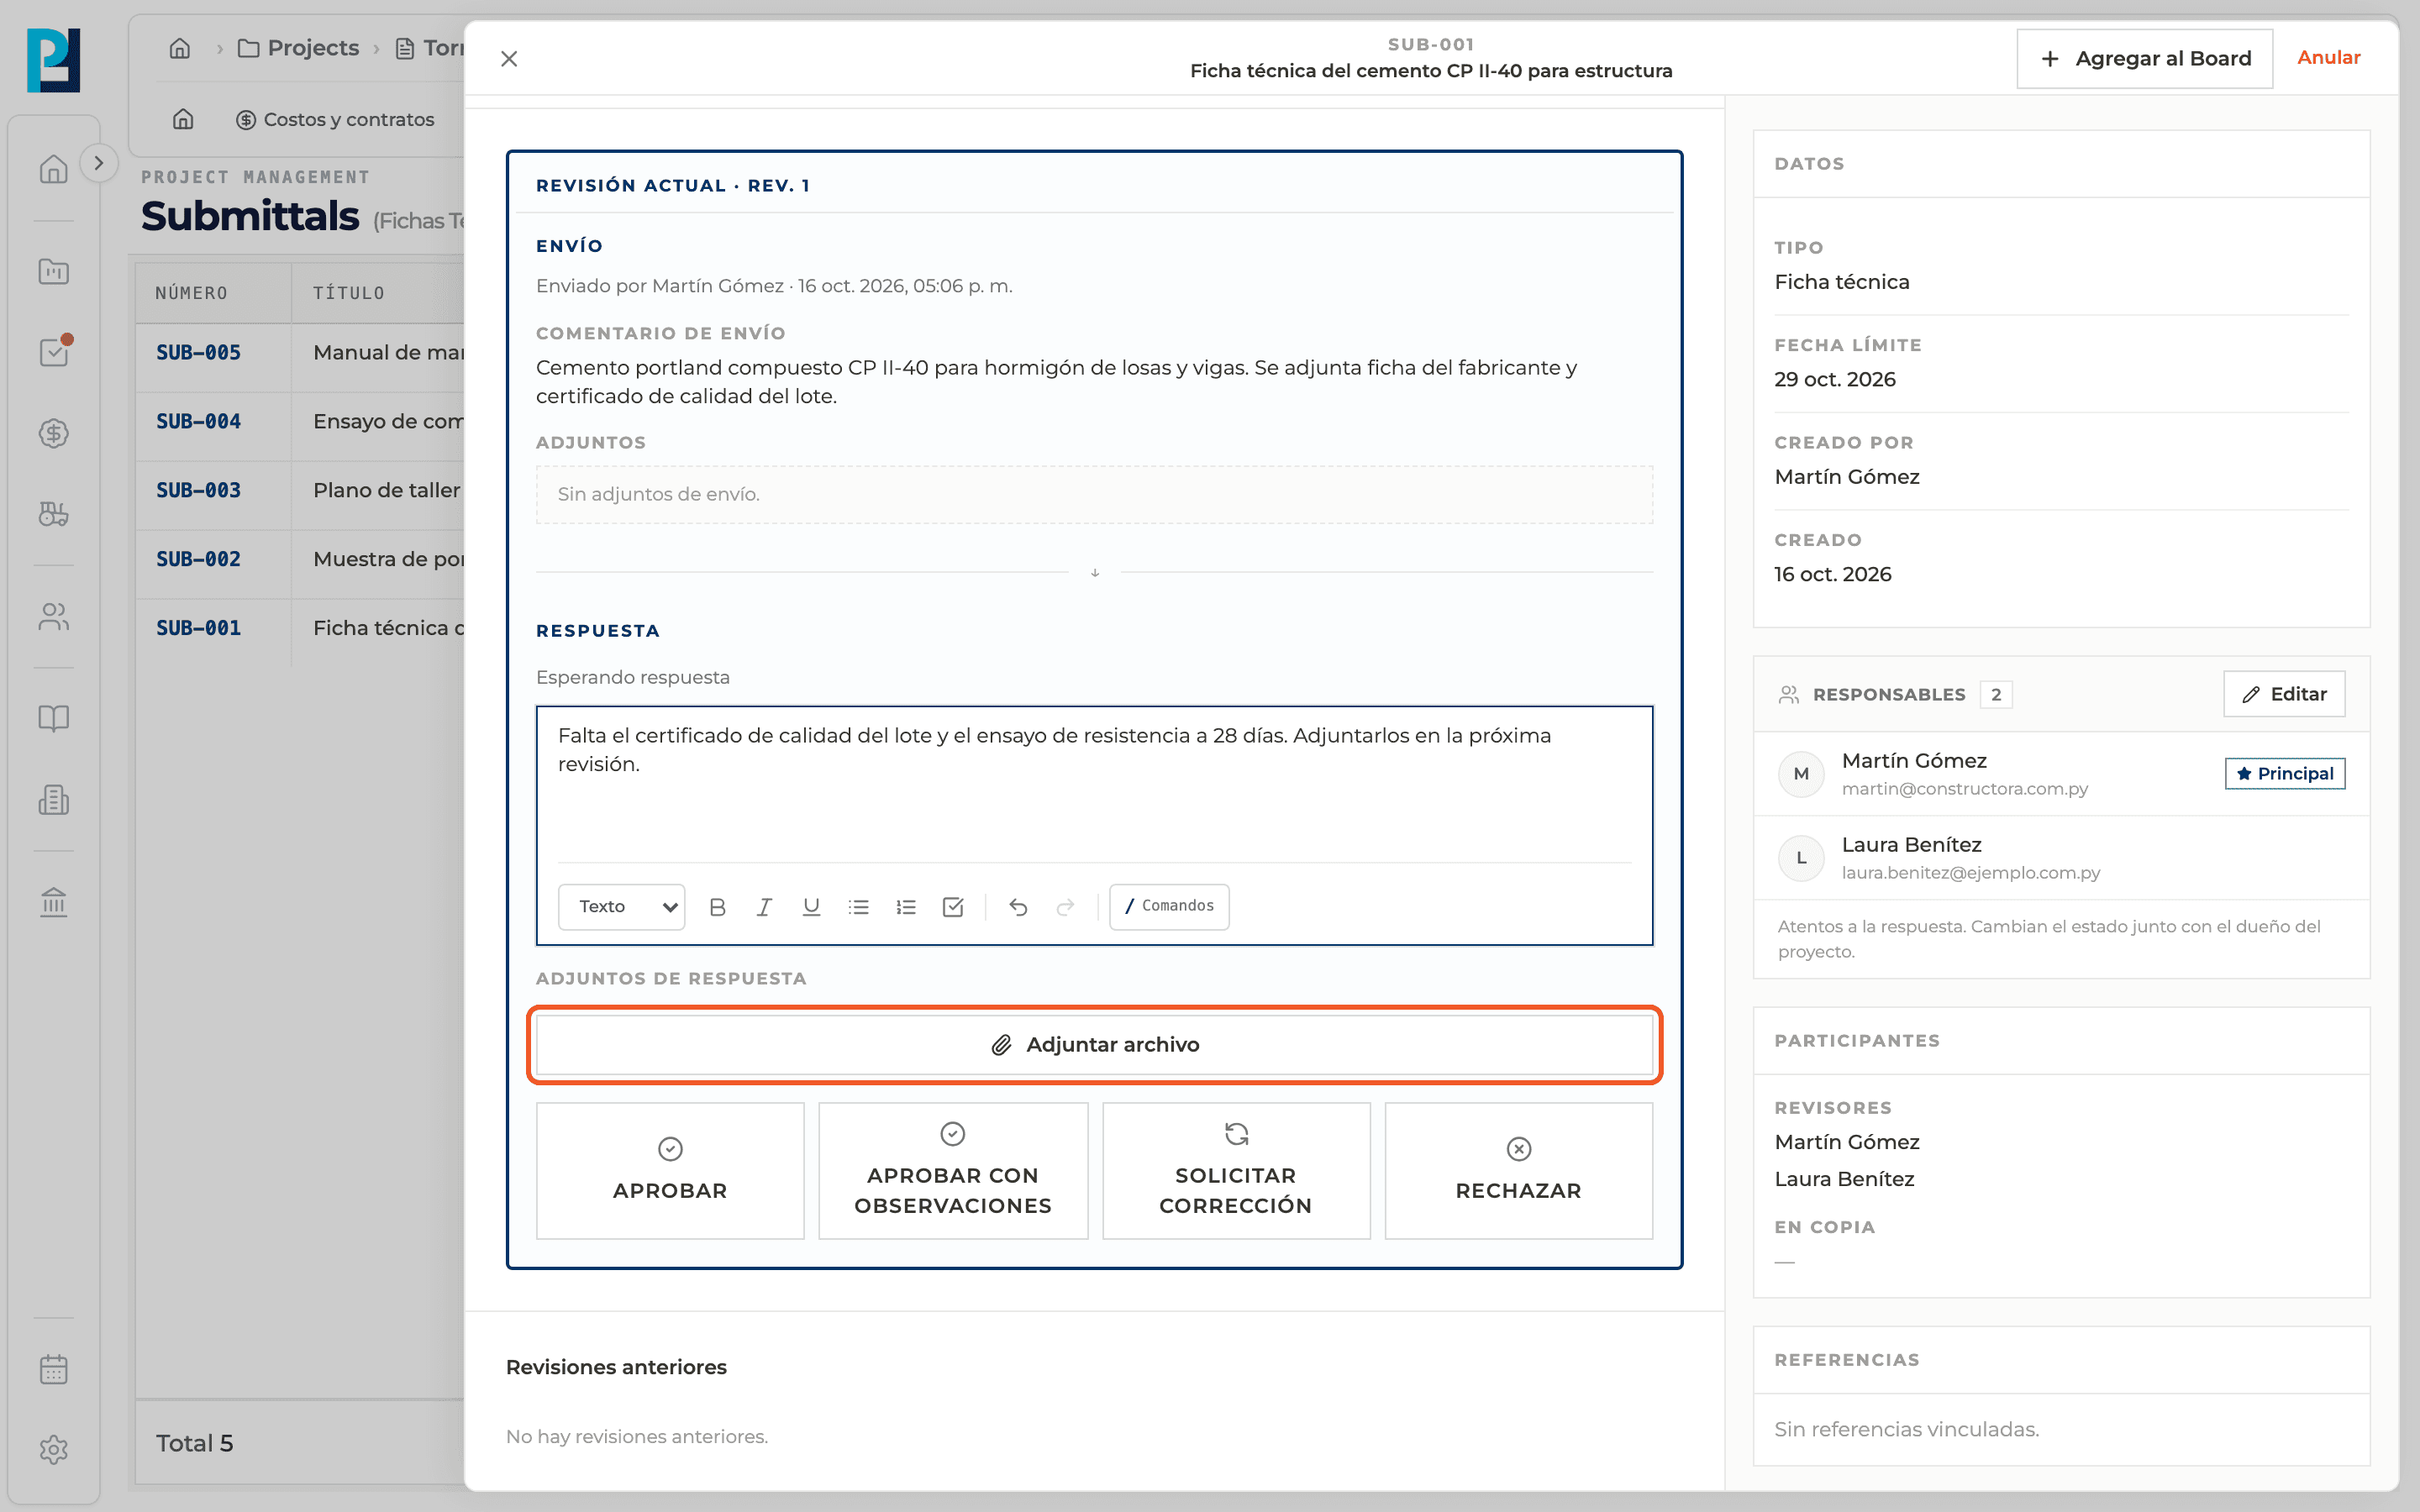Open the book icon in sidebar
This screenshot has height=1512, width=2420.
click(x=54, y=719)
